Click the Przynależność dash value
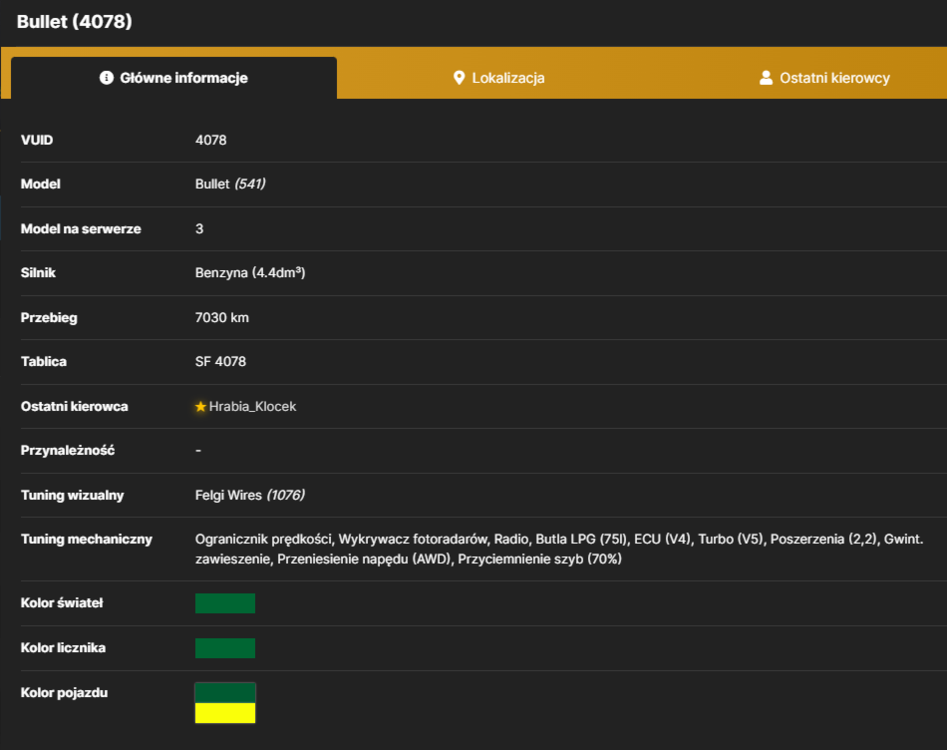Image resolution: width=947 pixels, height=750 pixels. [x=198, y=450]
